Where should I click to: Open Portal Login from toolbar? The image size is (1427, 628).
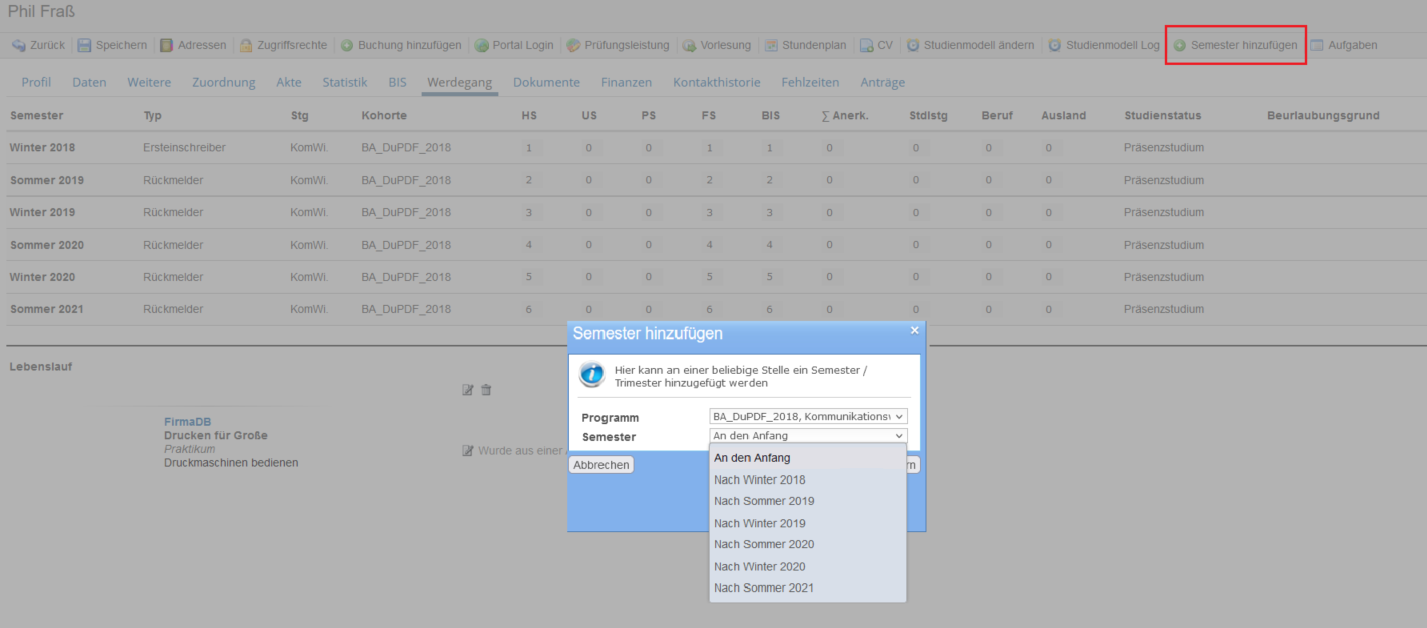point(514,45)
